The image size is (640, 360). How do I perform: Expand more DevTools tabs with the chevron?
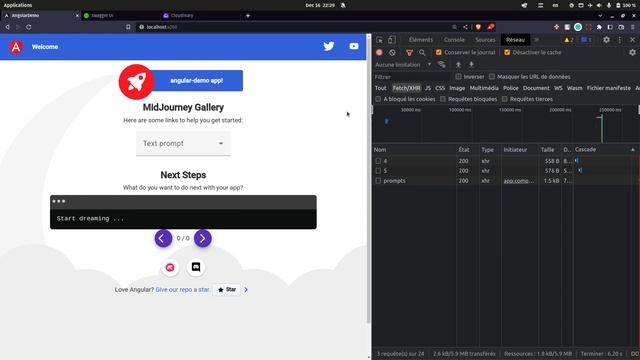click(536, 40)
